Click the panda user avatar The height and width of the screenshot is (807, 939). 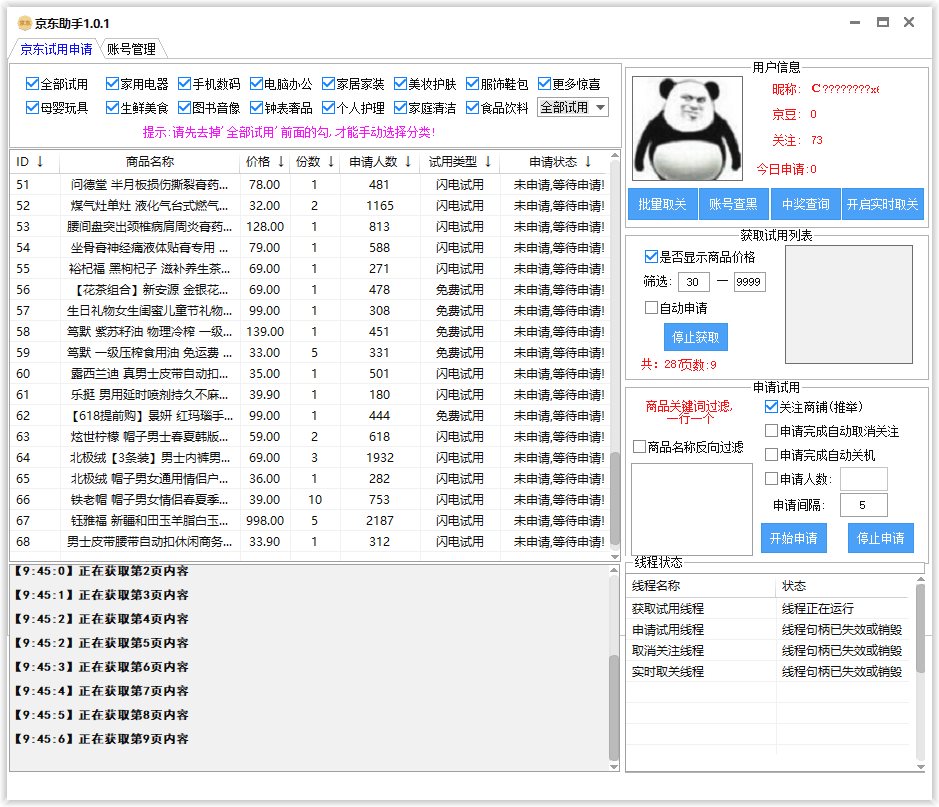(x=687, y=129)
